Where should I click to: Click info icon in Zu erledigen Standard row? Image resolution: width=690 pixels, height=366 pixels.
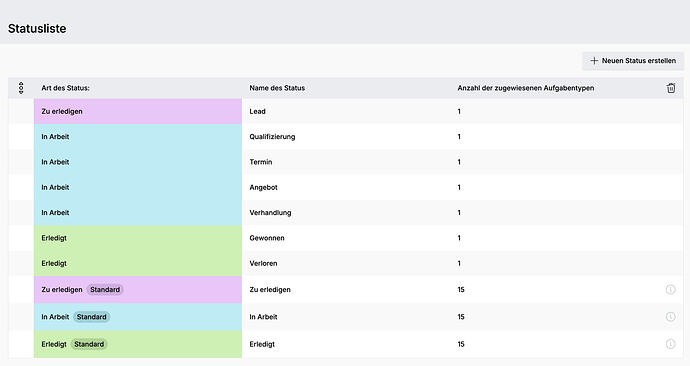pos(670,289)
